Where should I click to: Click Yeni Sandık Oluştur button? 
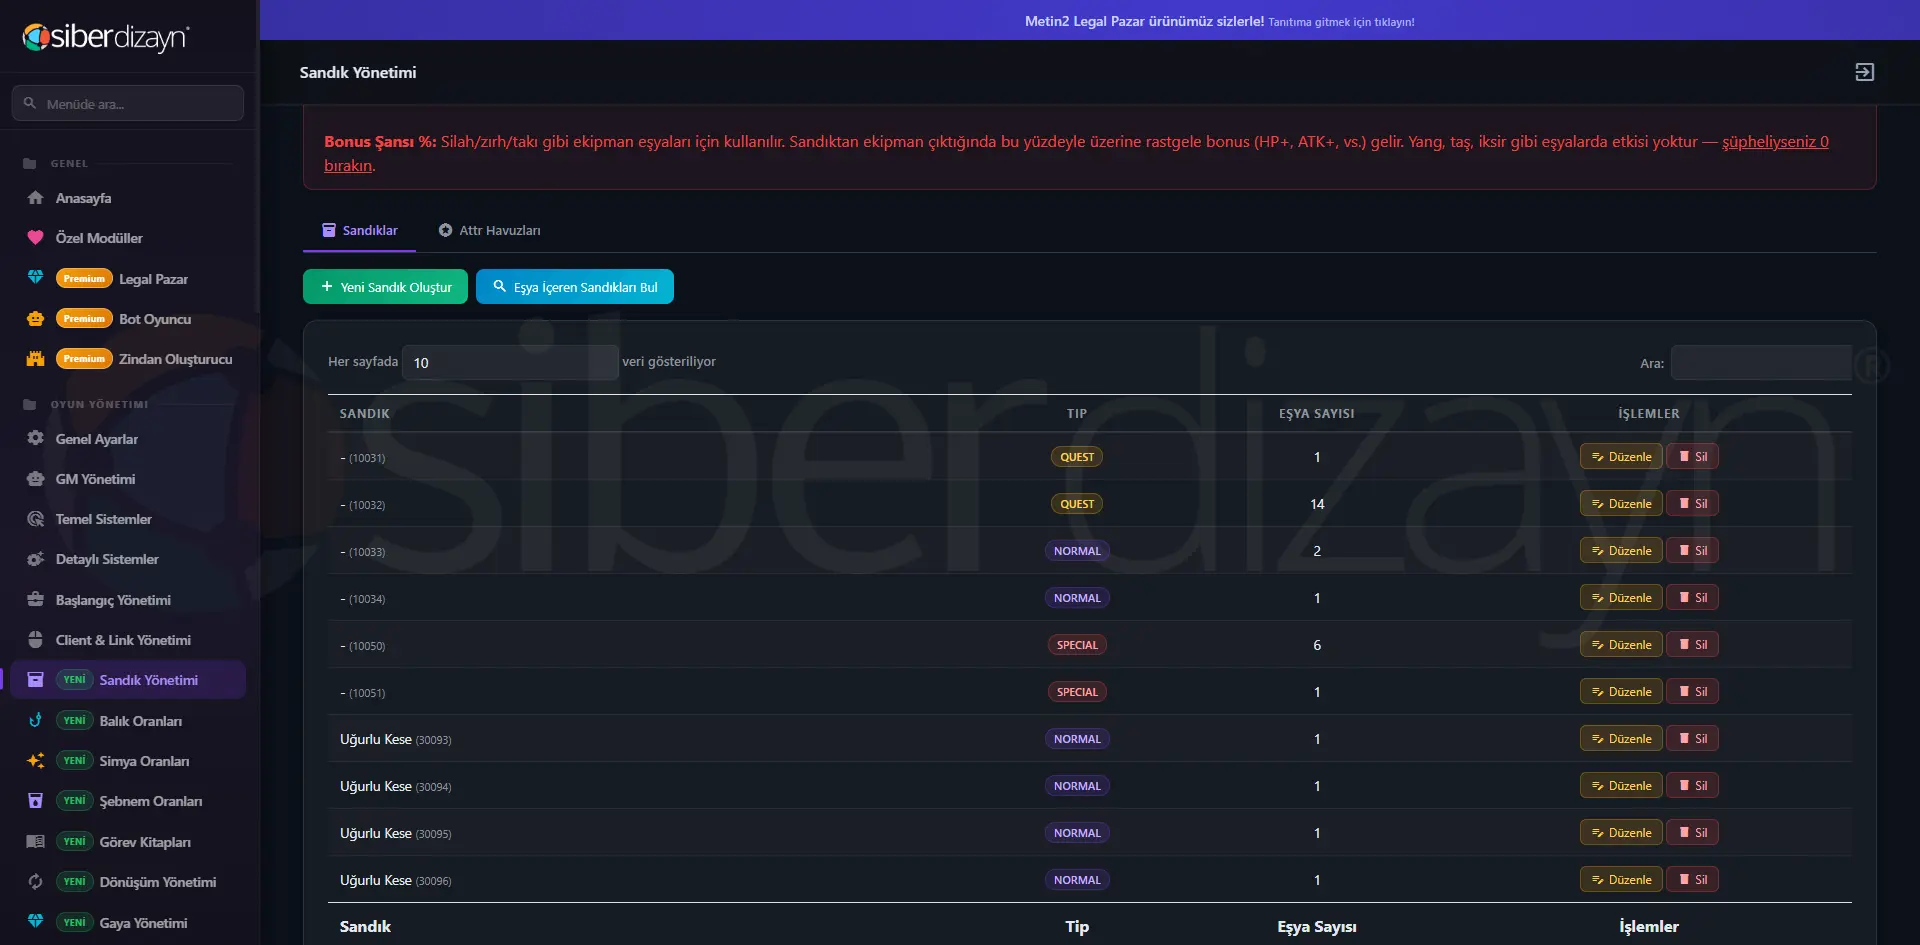coord(385,287)
